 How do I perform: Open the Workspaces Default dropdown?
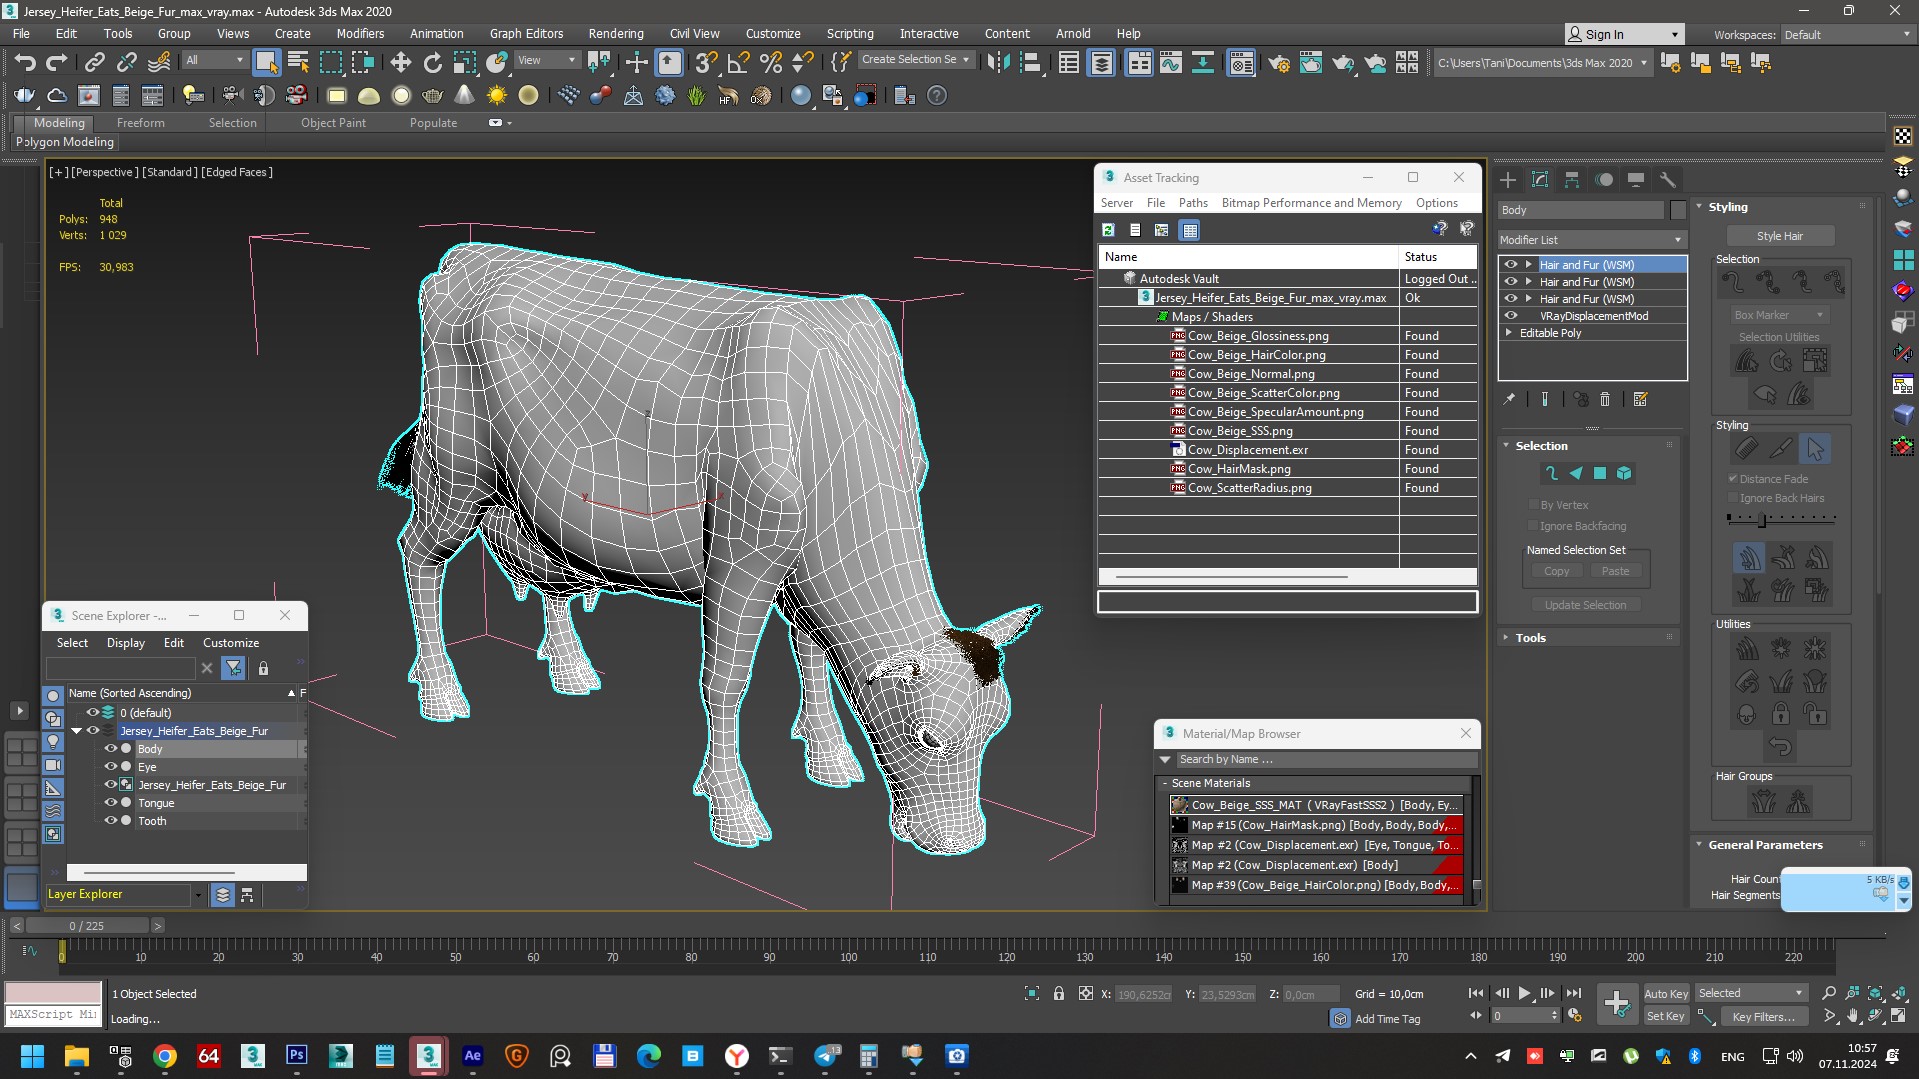point(1847,34)
